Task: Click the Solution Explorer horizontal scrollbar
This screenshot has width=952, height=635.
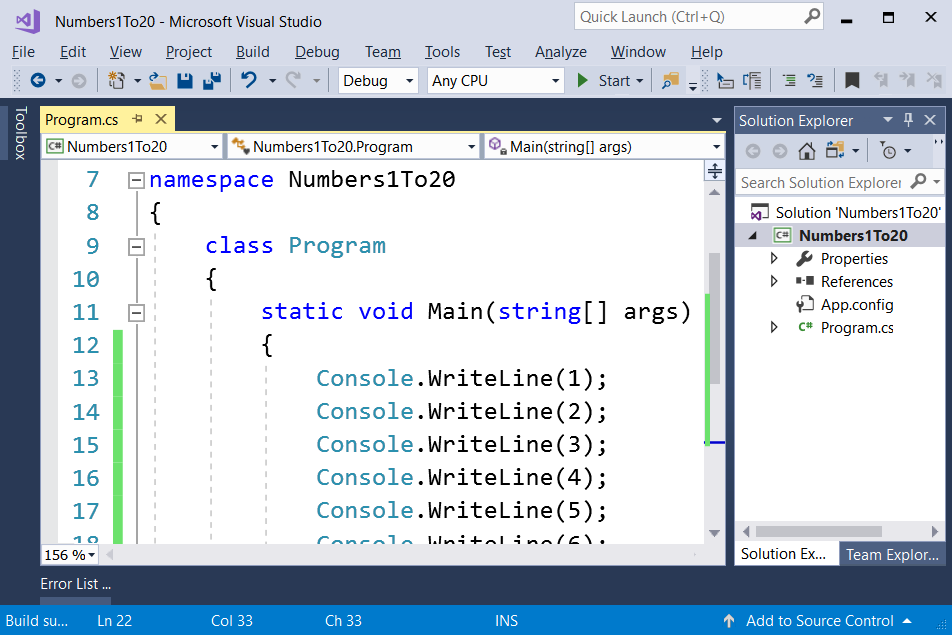Action: click(x=818, y=531)
